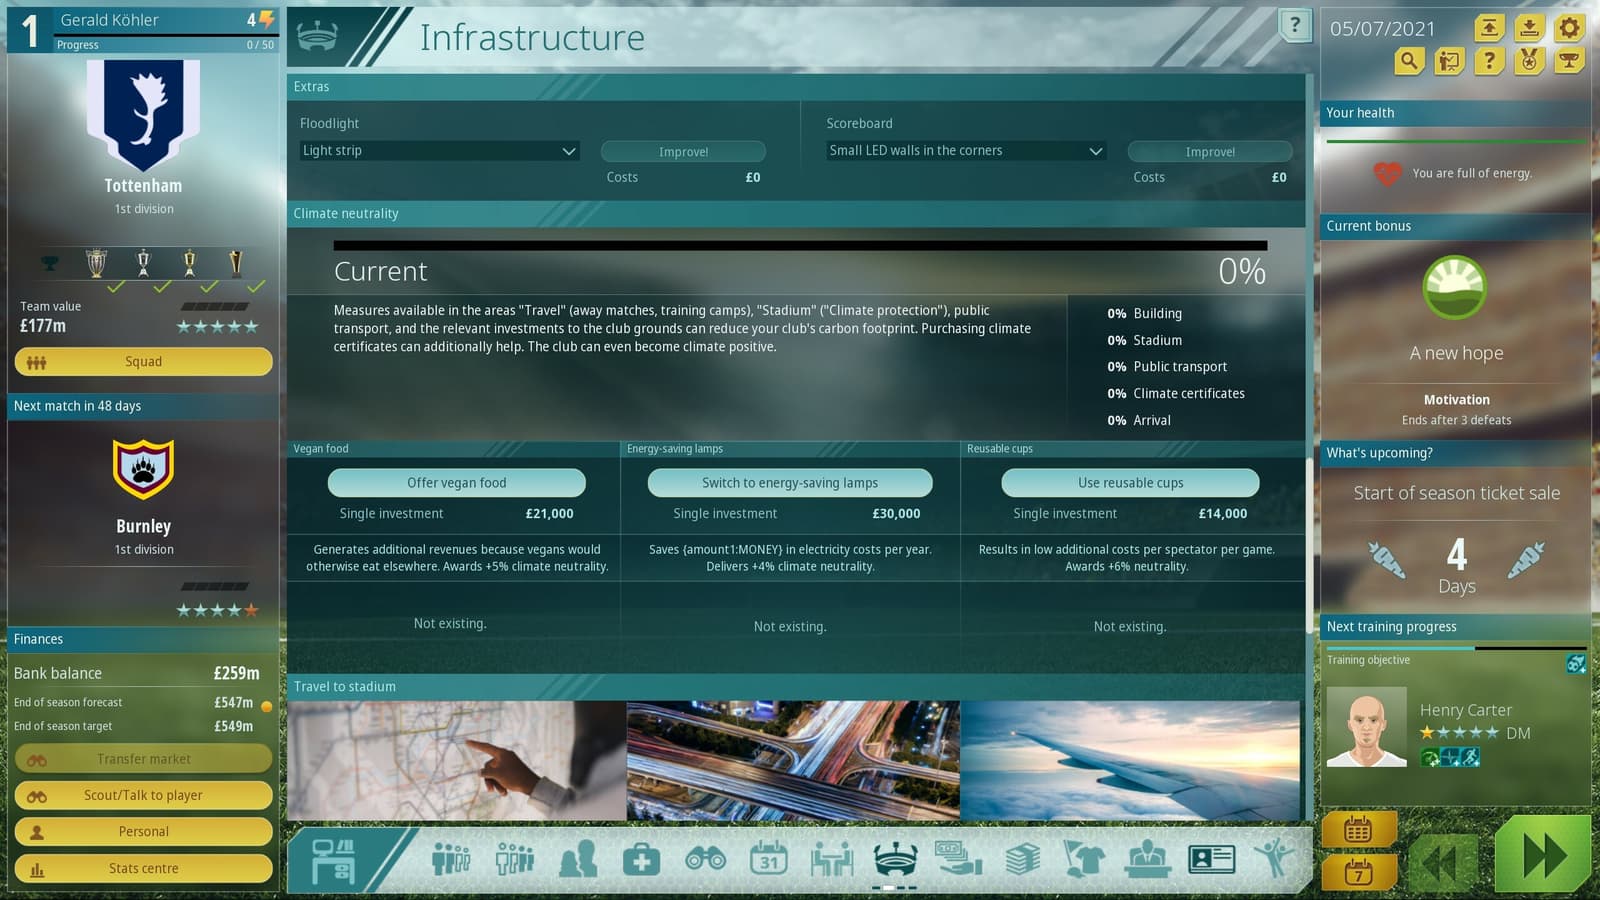The width and height of the screenshot is (1600, 900).
Task: Open the Floodlight 'Light strip' dropdown
Action: click(440, 151)
